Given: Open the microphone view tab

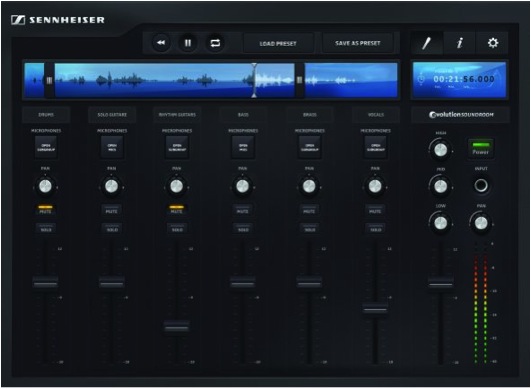Looking at the screenshot, I should [427, 43].
